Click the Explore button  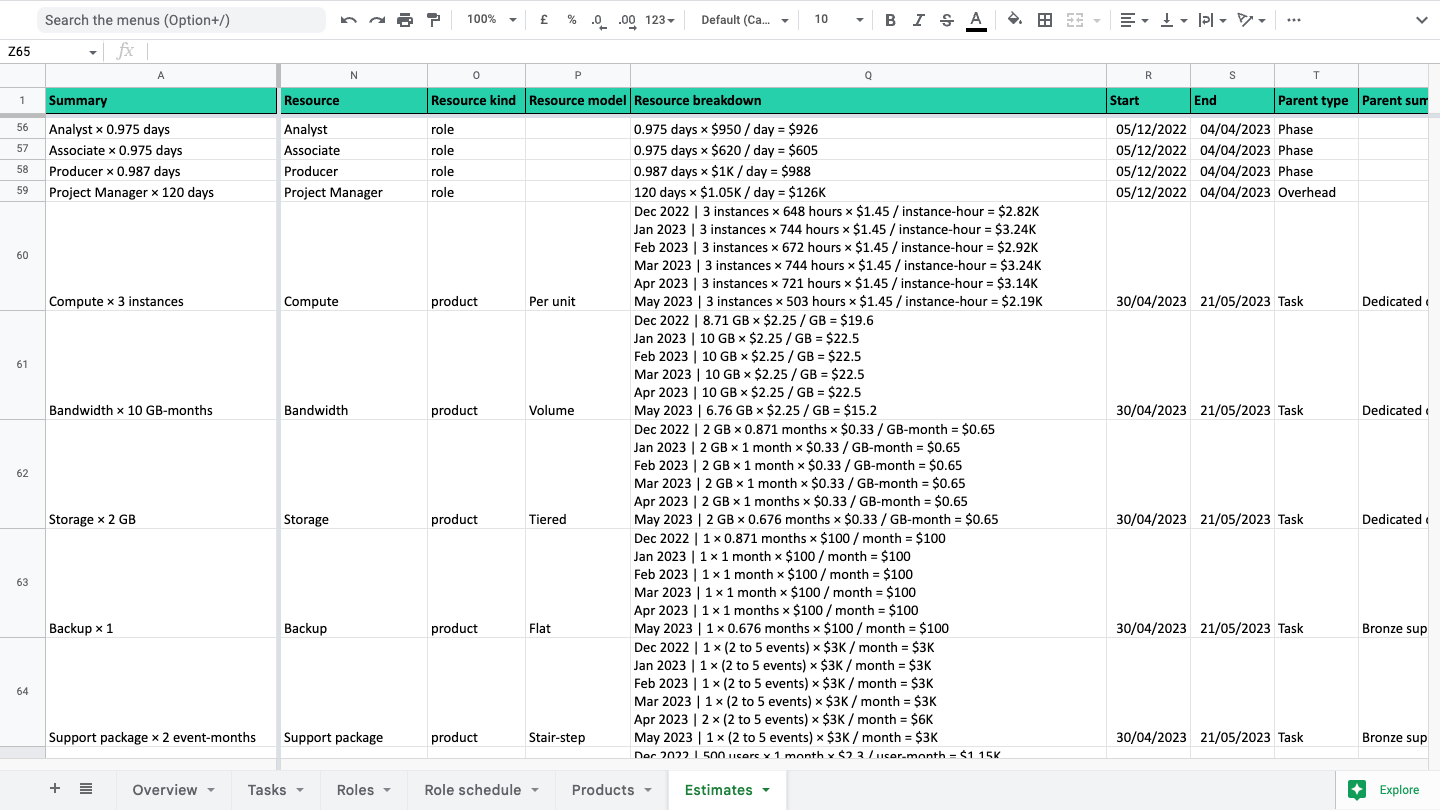1386,790
